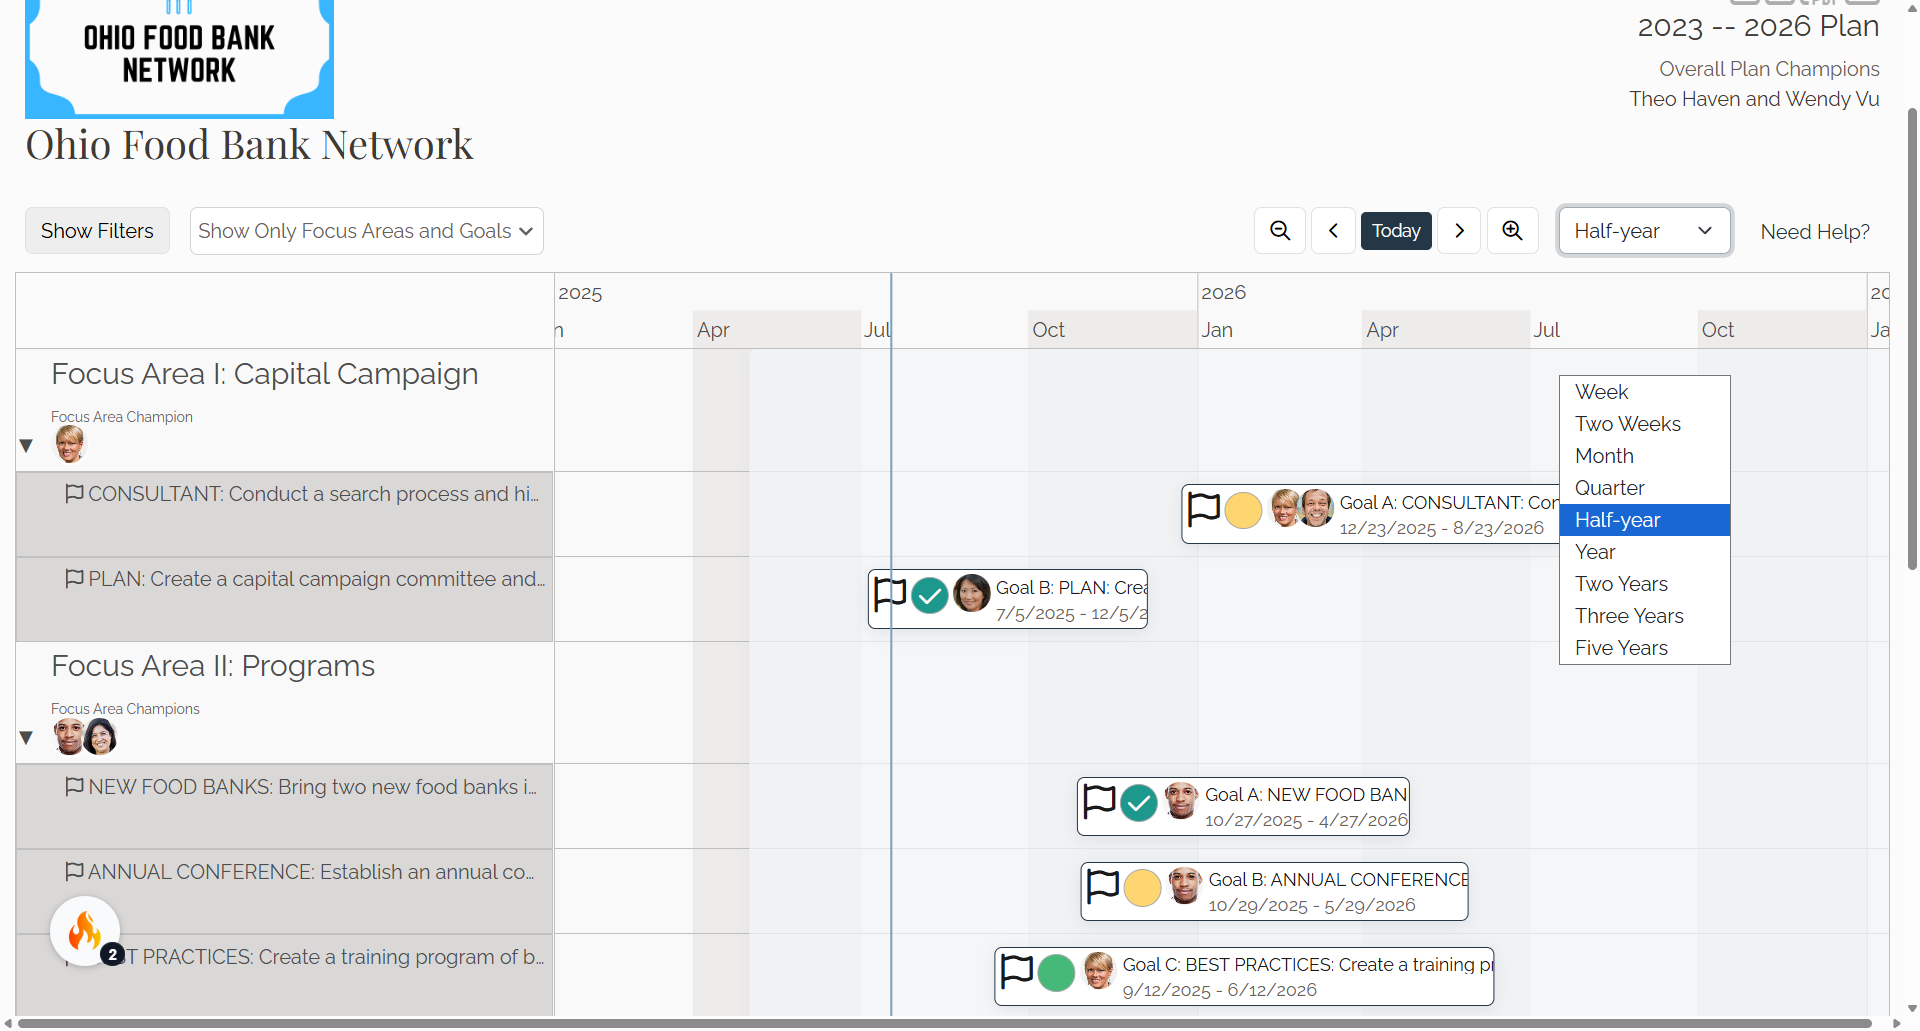Jump the timeline to Today

(1396, 231)
